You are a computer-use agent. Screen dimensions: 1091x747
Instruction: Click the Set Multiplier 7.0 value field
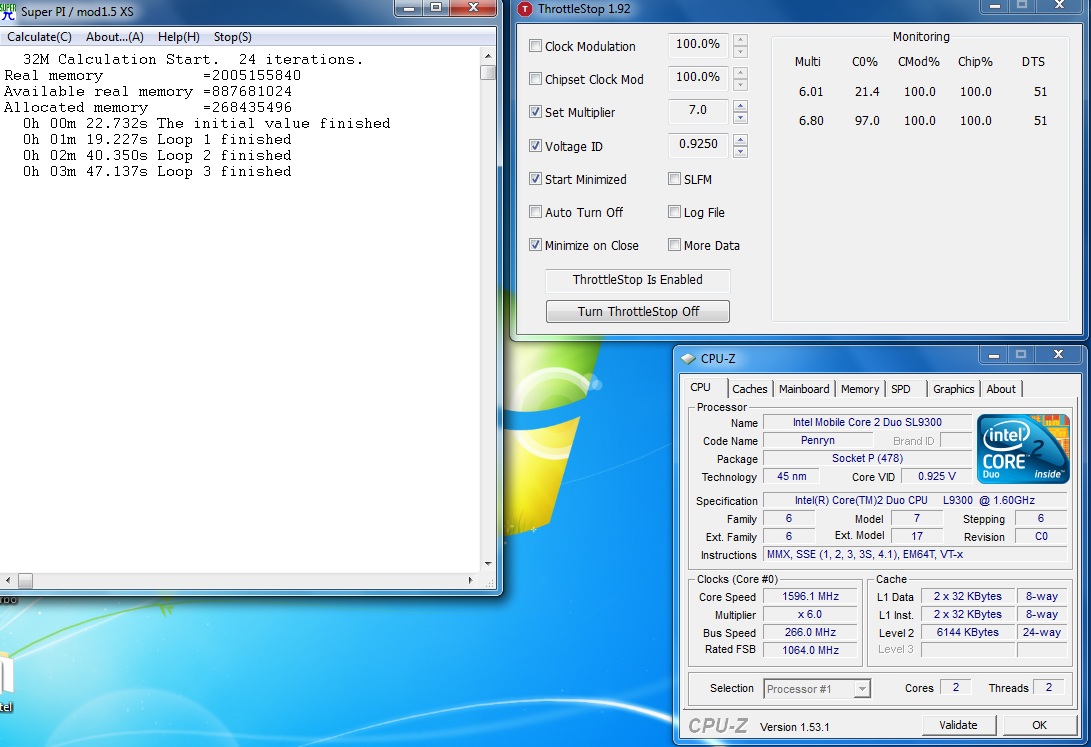pos(698,111)
